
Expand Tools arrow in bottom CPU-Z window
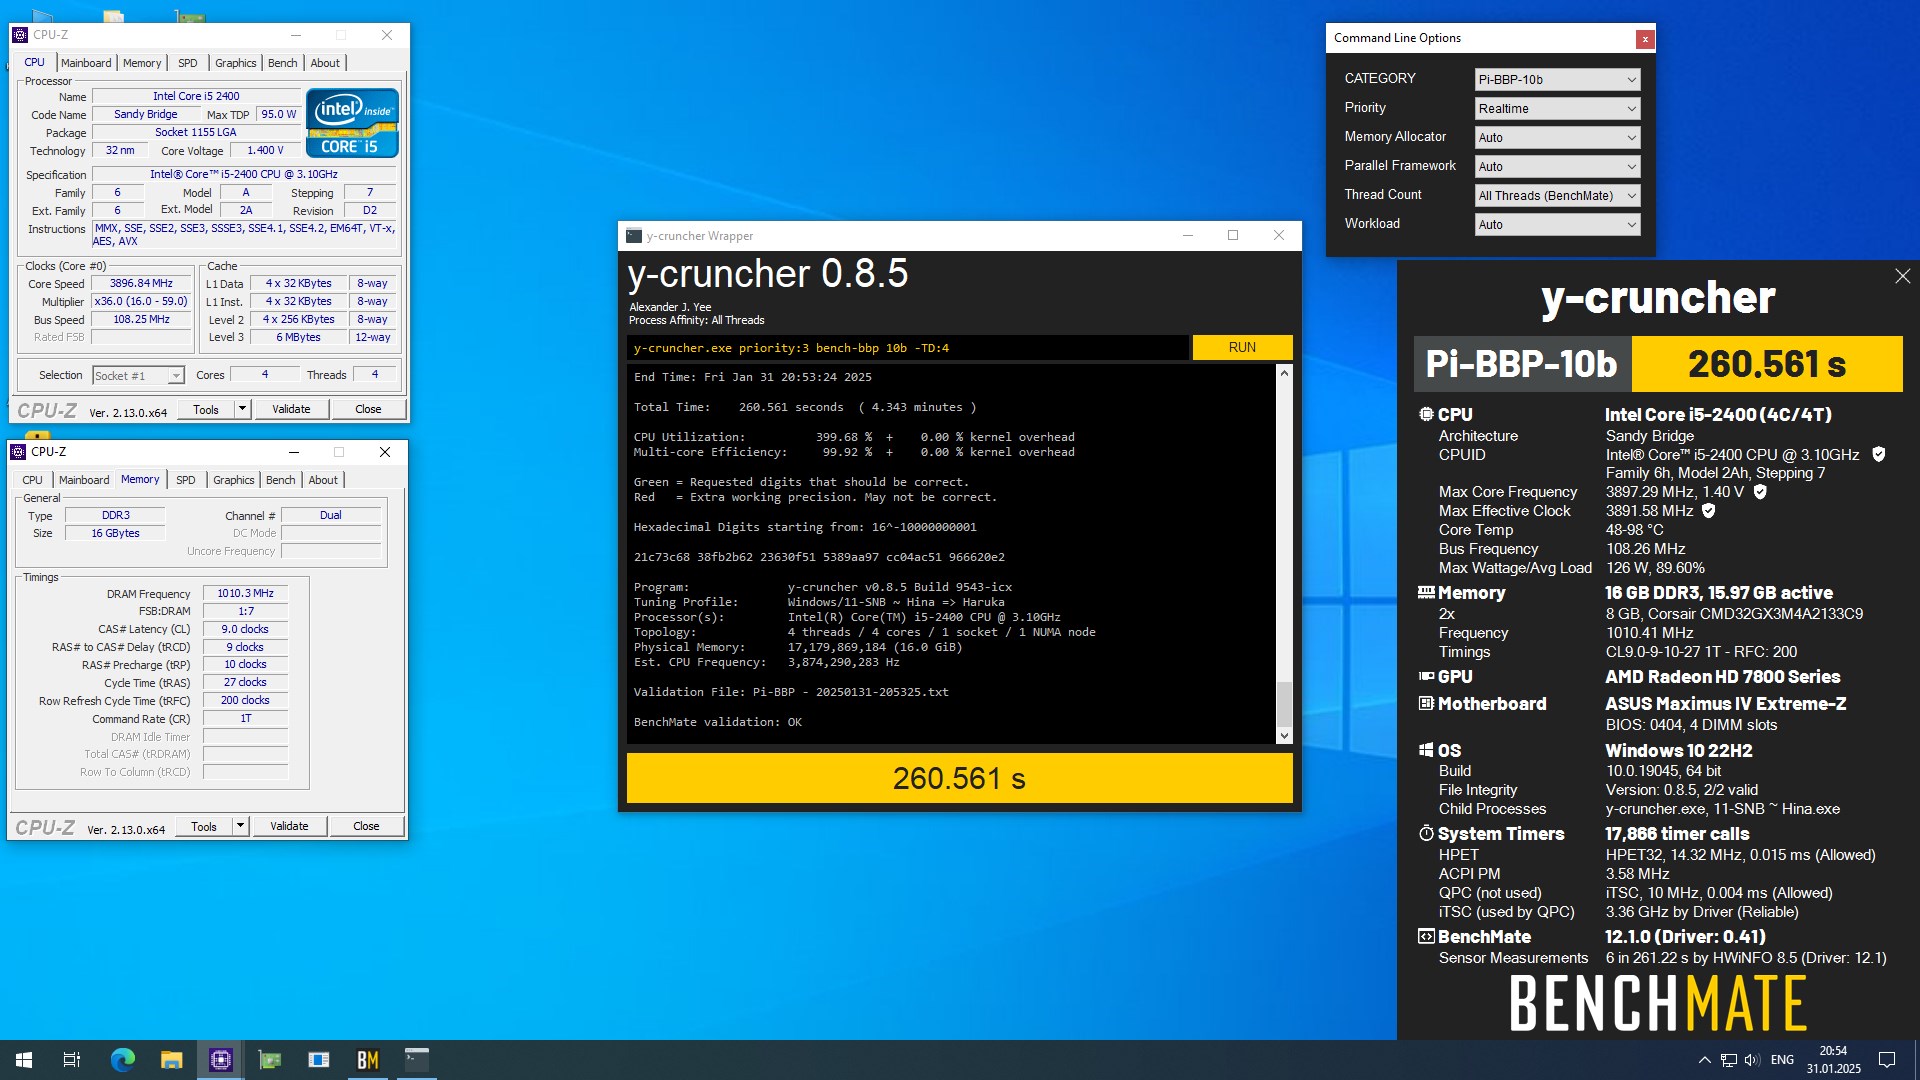[239, 826]
